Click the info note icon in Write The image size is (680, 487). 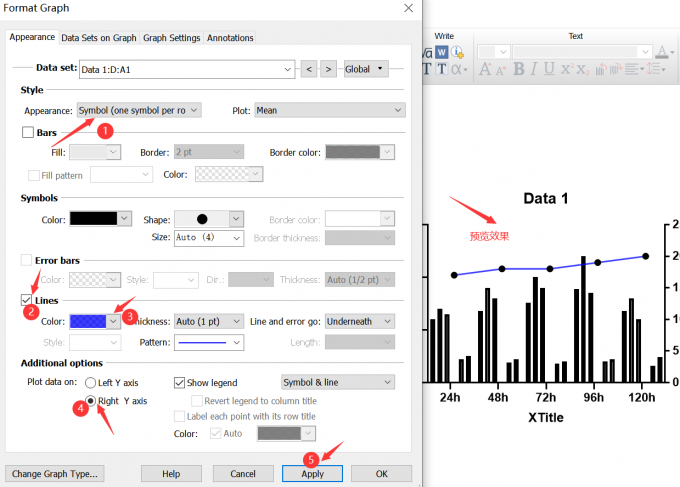(457, 51)
